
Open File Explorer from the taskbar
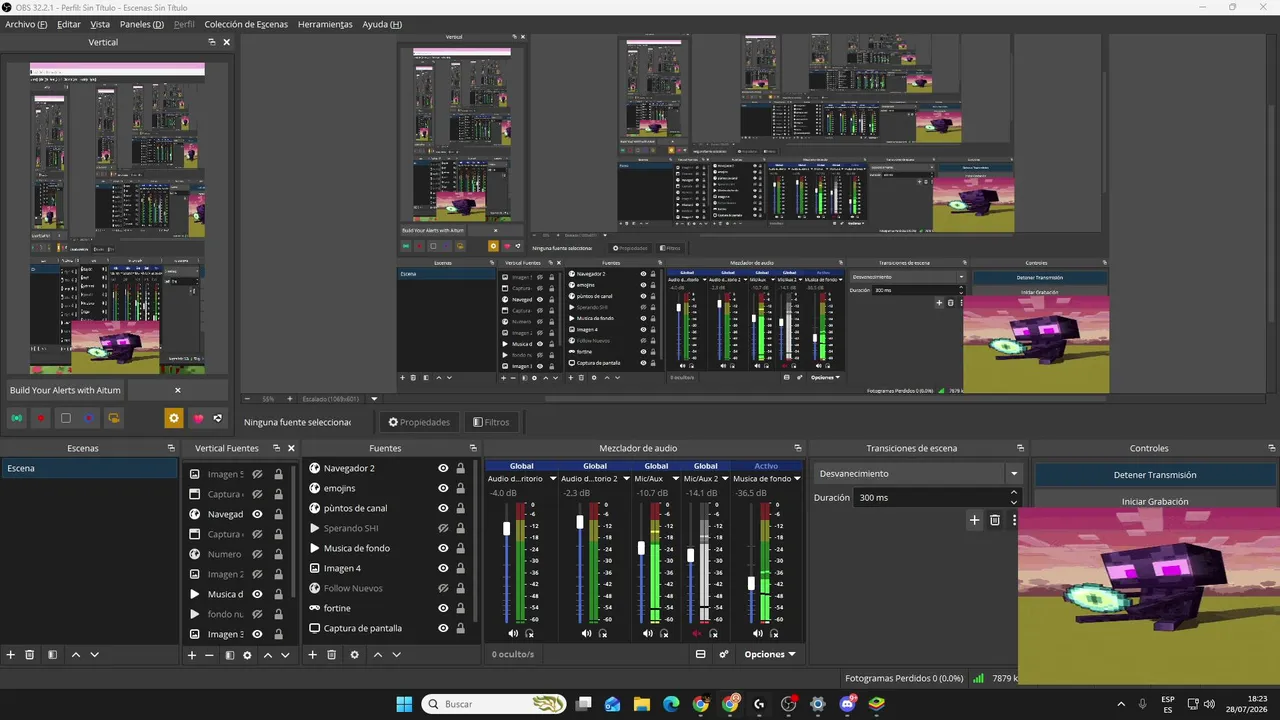(642, 704)
